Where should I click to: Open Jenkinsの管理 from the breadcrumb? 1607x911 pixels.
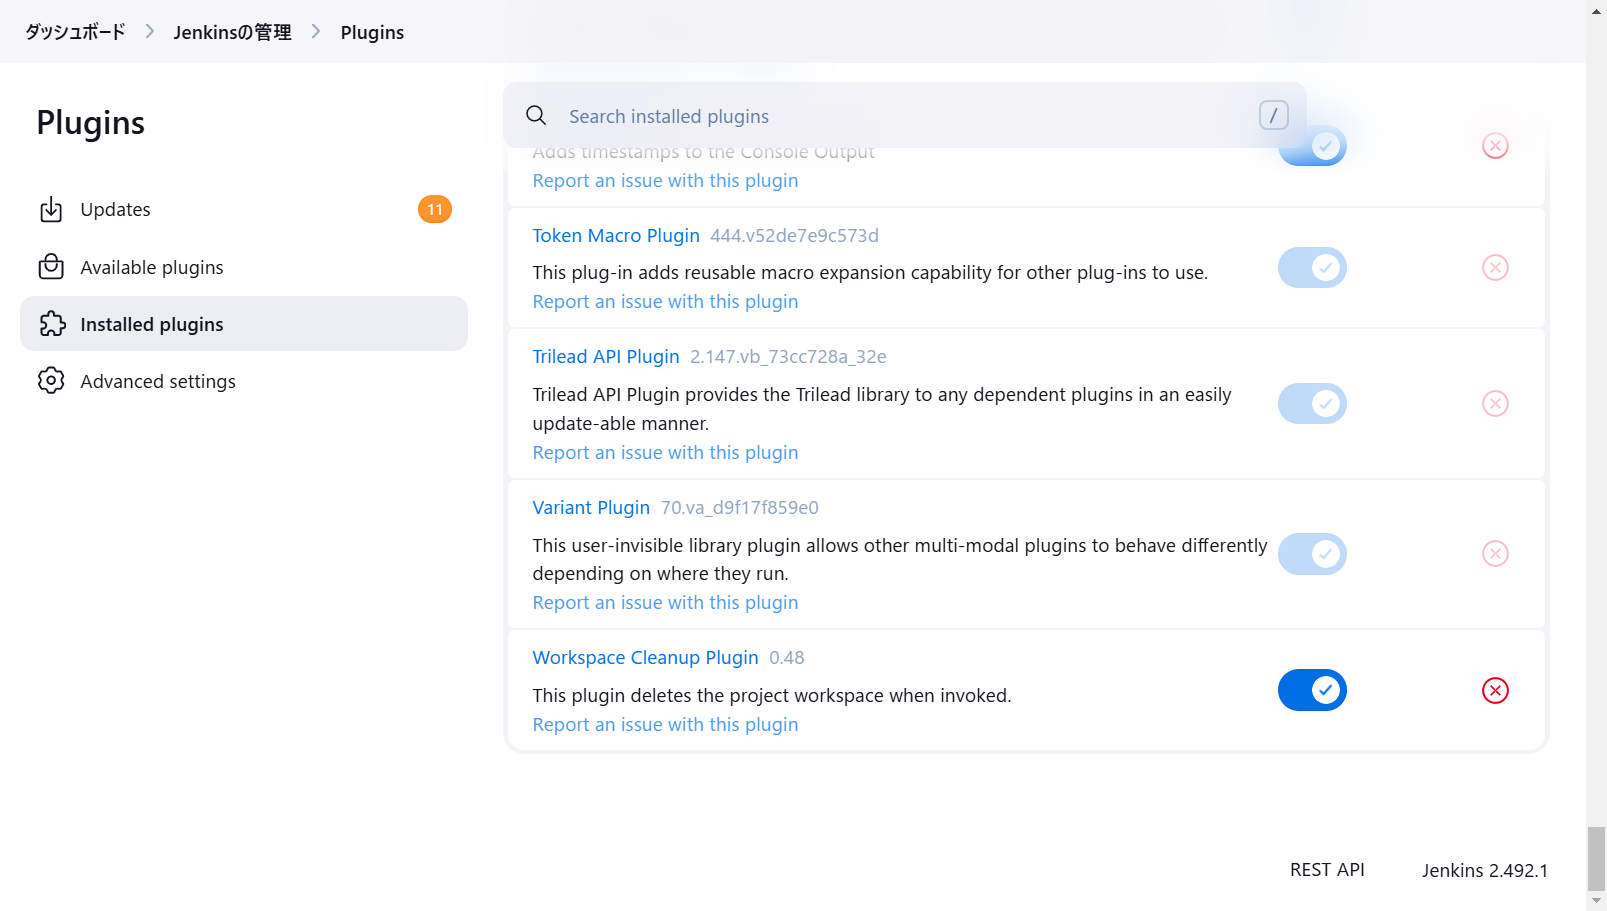tap(231, 31)
